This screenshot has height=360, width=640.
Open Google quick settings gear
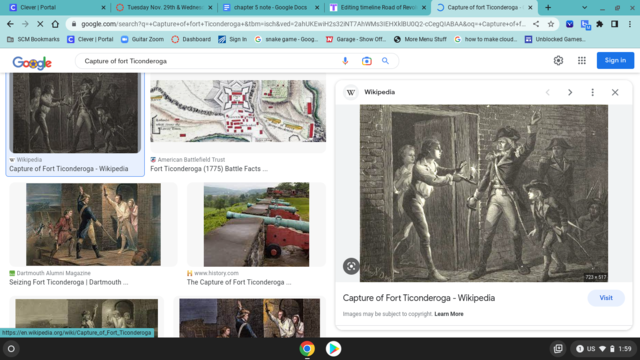pyautogui.click(x=558, y=60)
